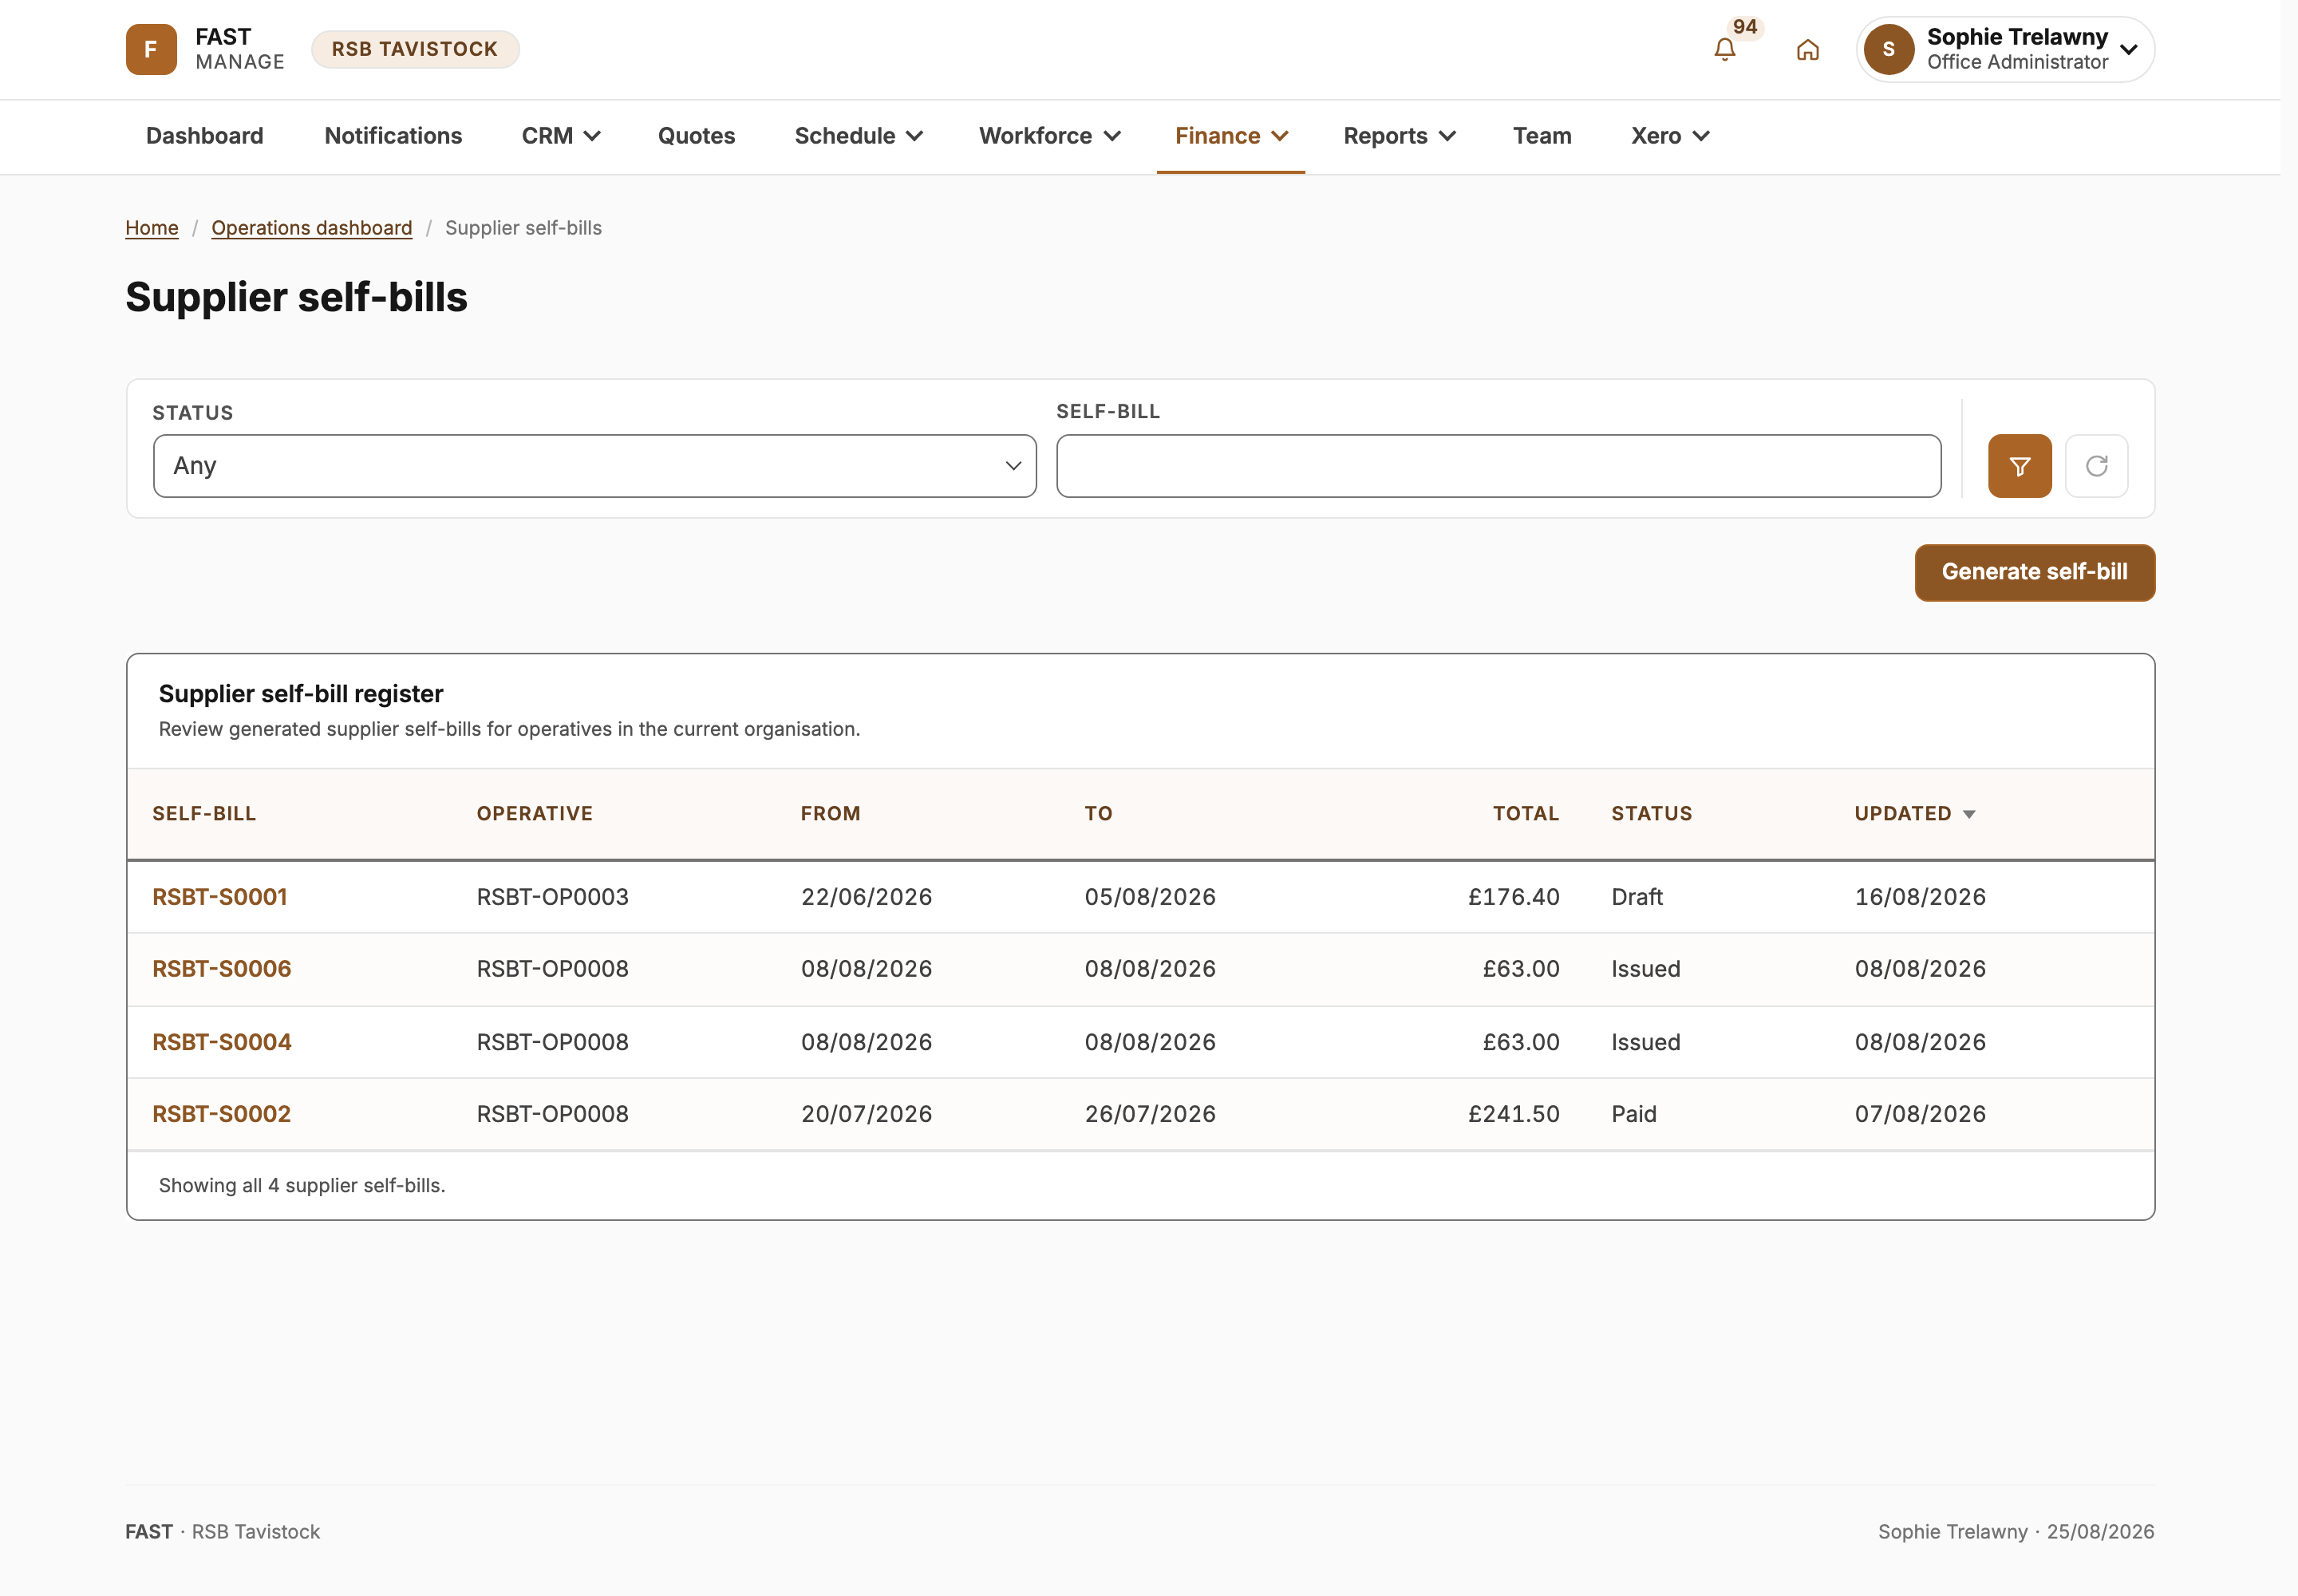2298x1596 pixels.
Task: Click the RSB Tavistock organisation badge
Action: coord(415,49)
